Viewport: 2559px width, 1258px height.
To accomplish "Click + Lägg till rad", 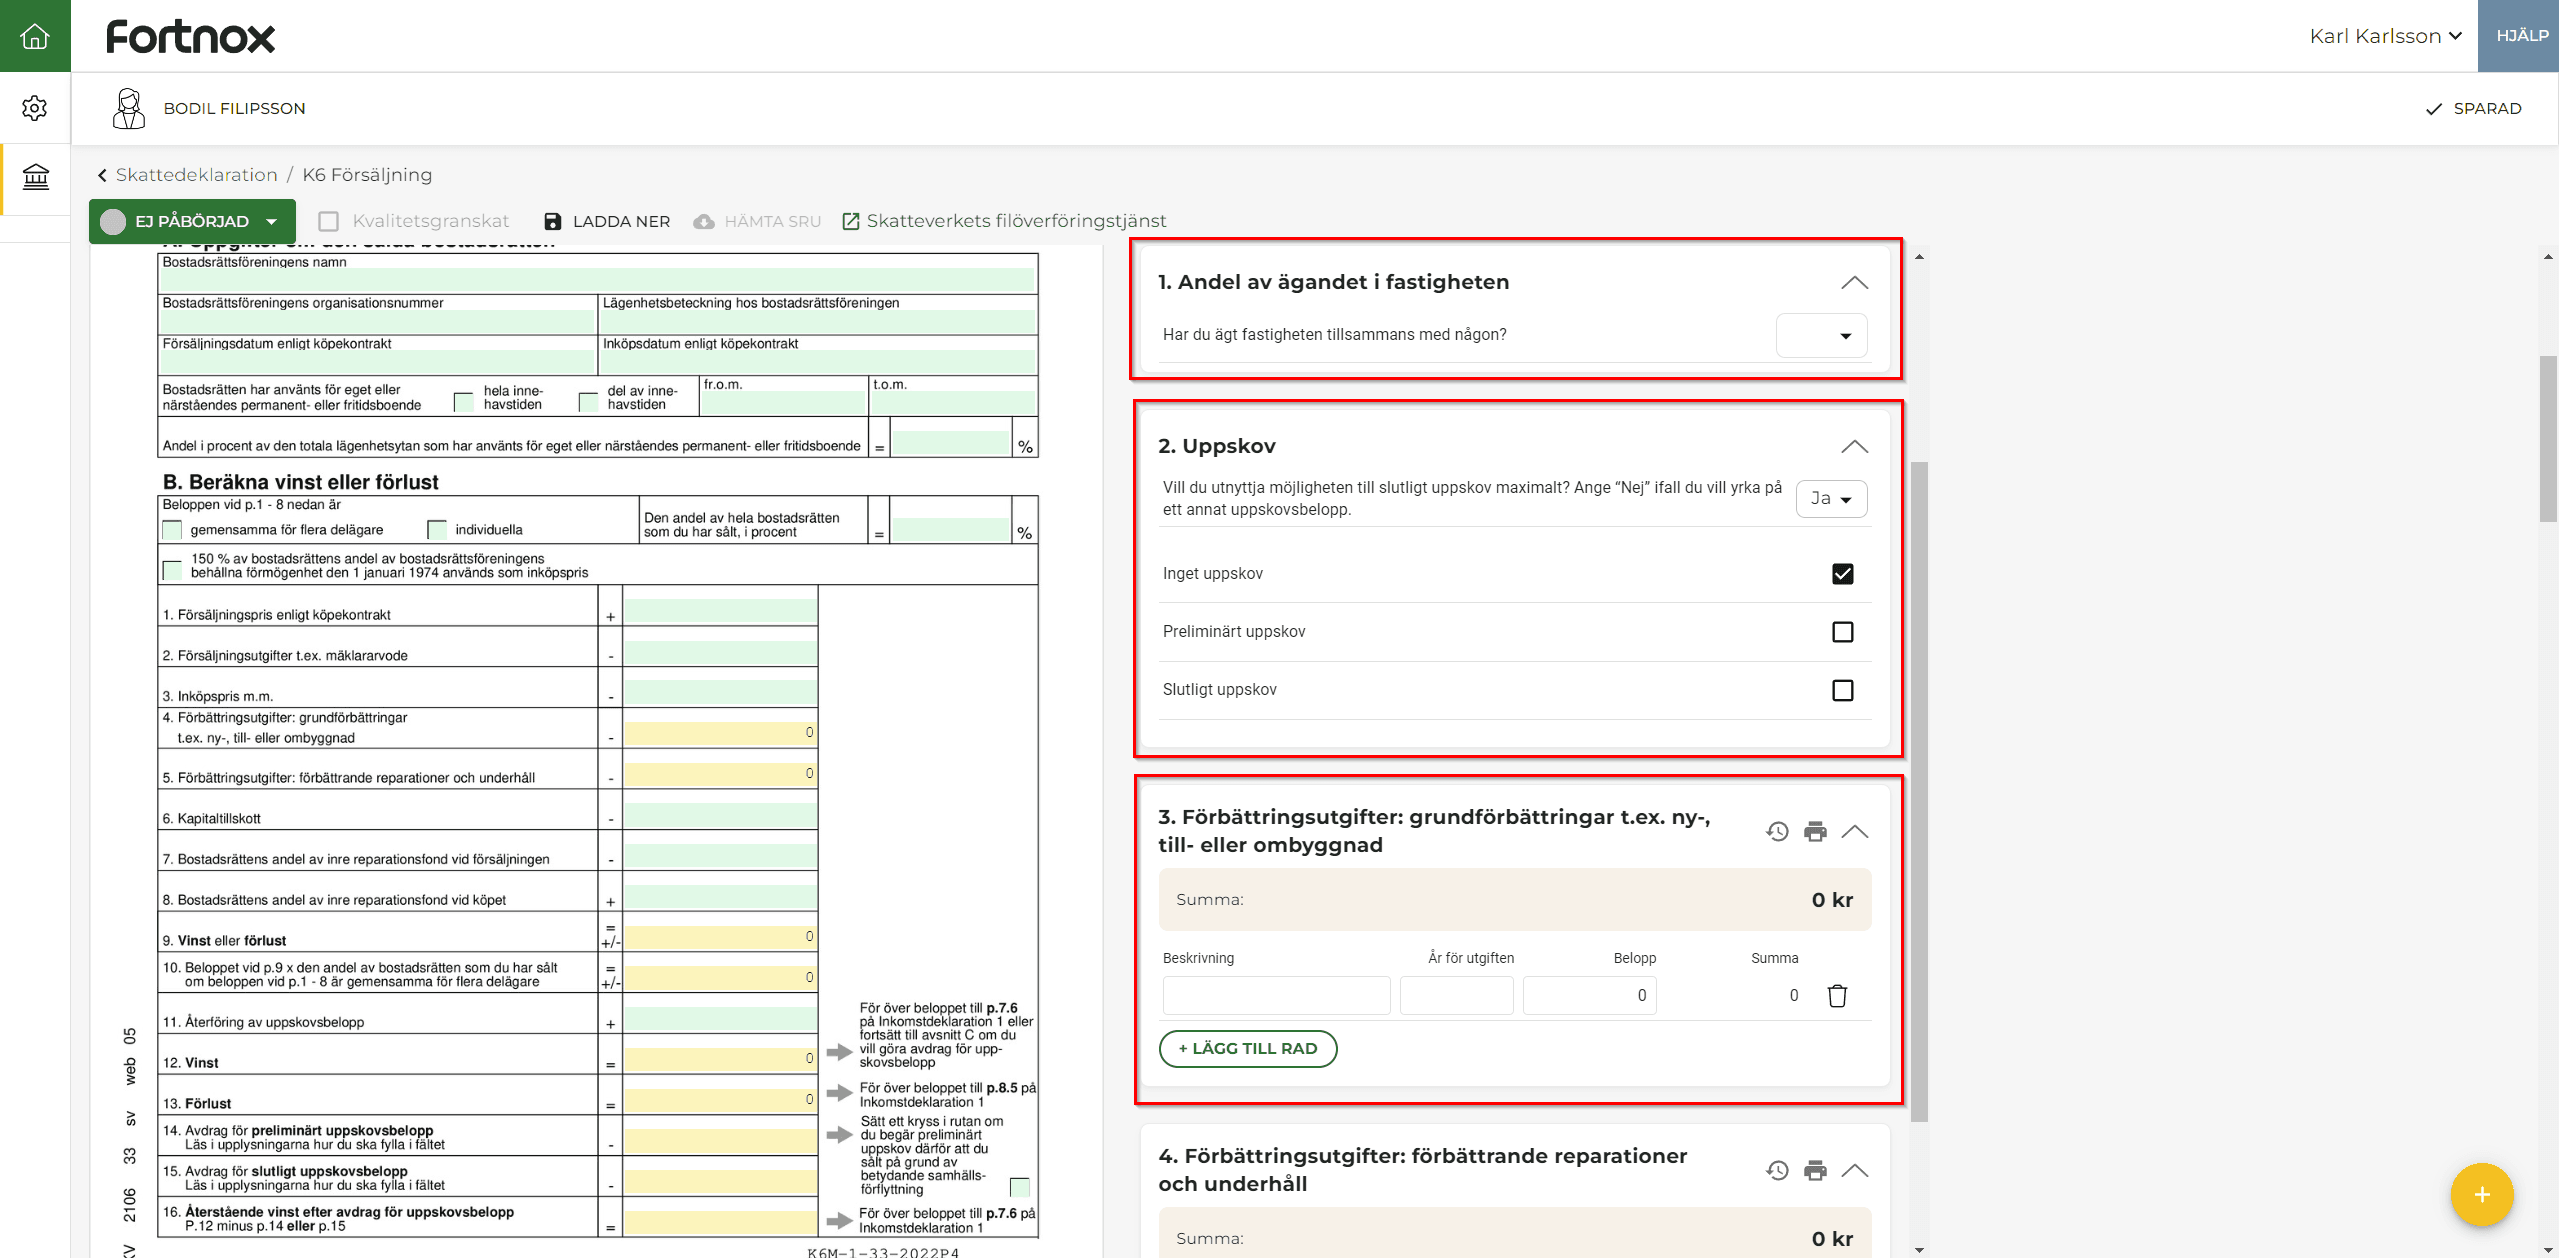I will [x=1247, y=1048].
